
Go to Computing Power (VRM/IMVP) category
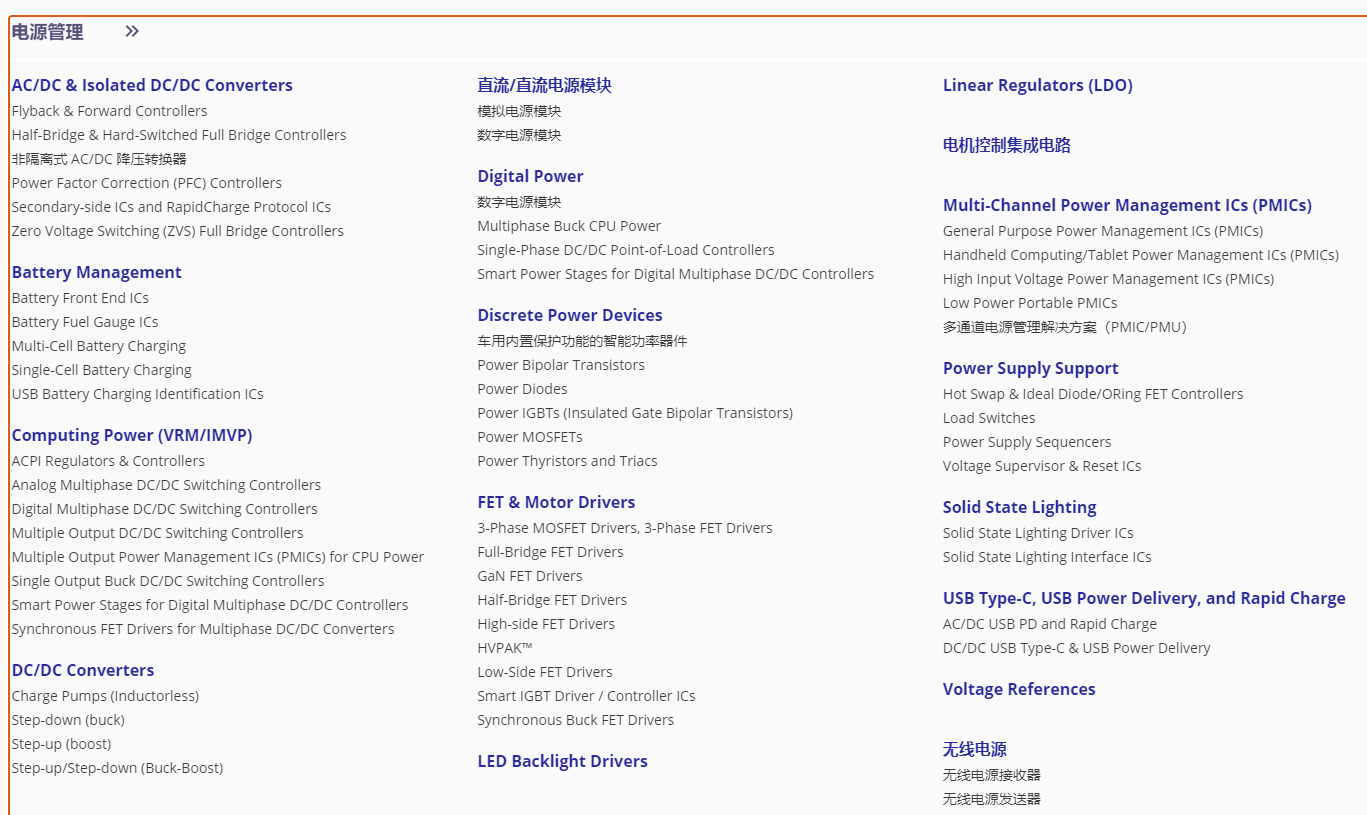132,435
